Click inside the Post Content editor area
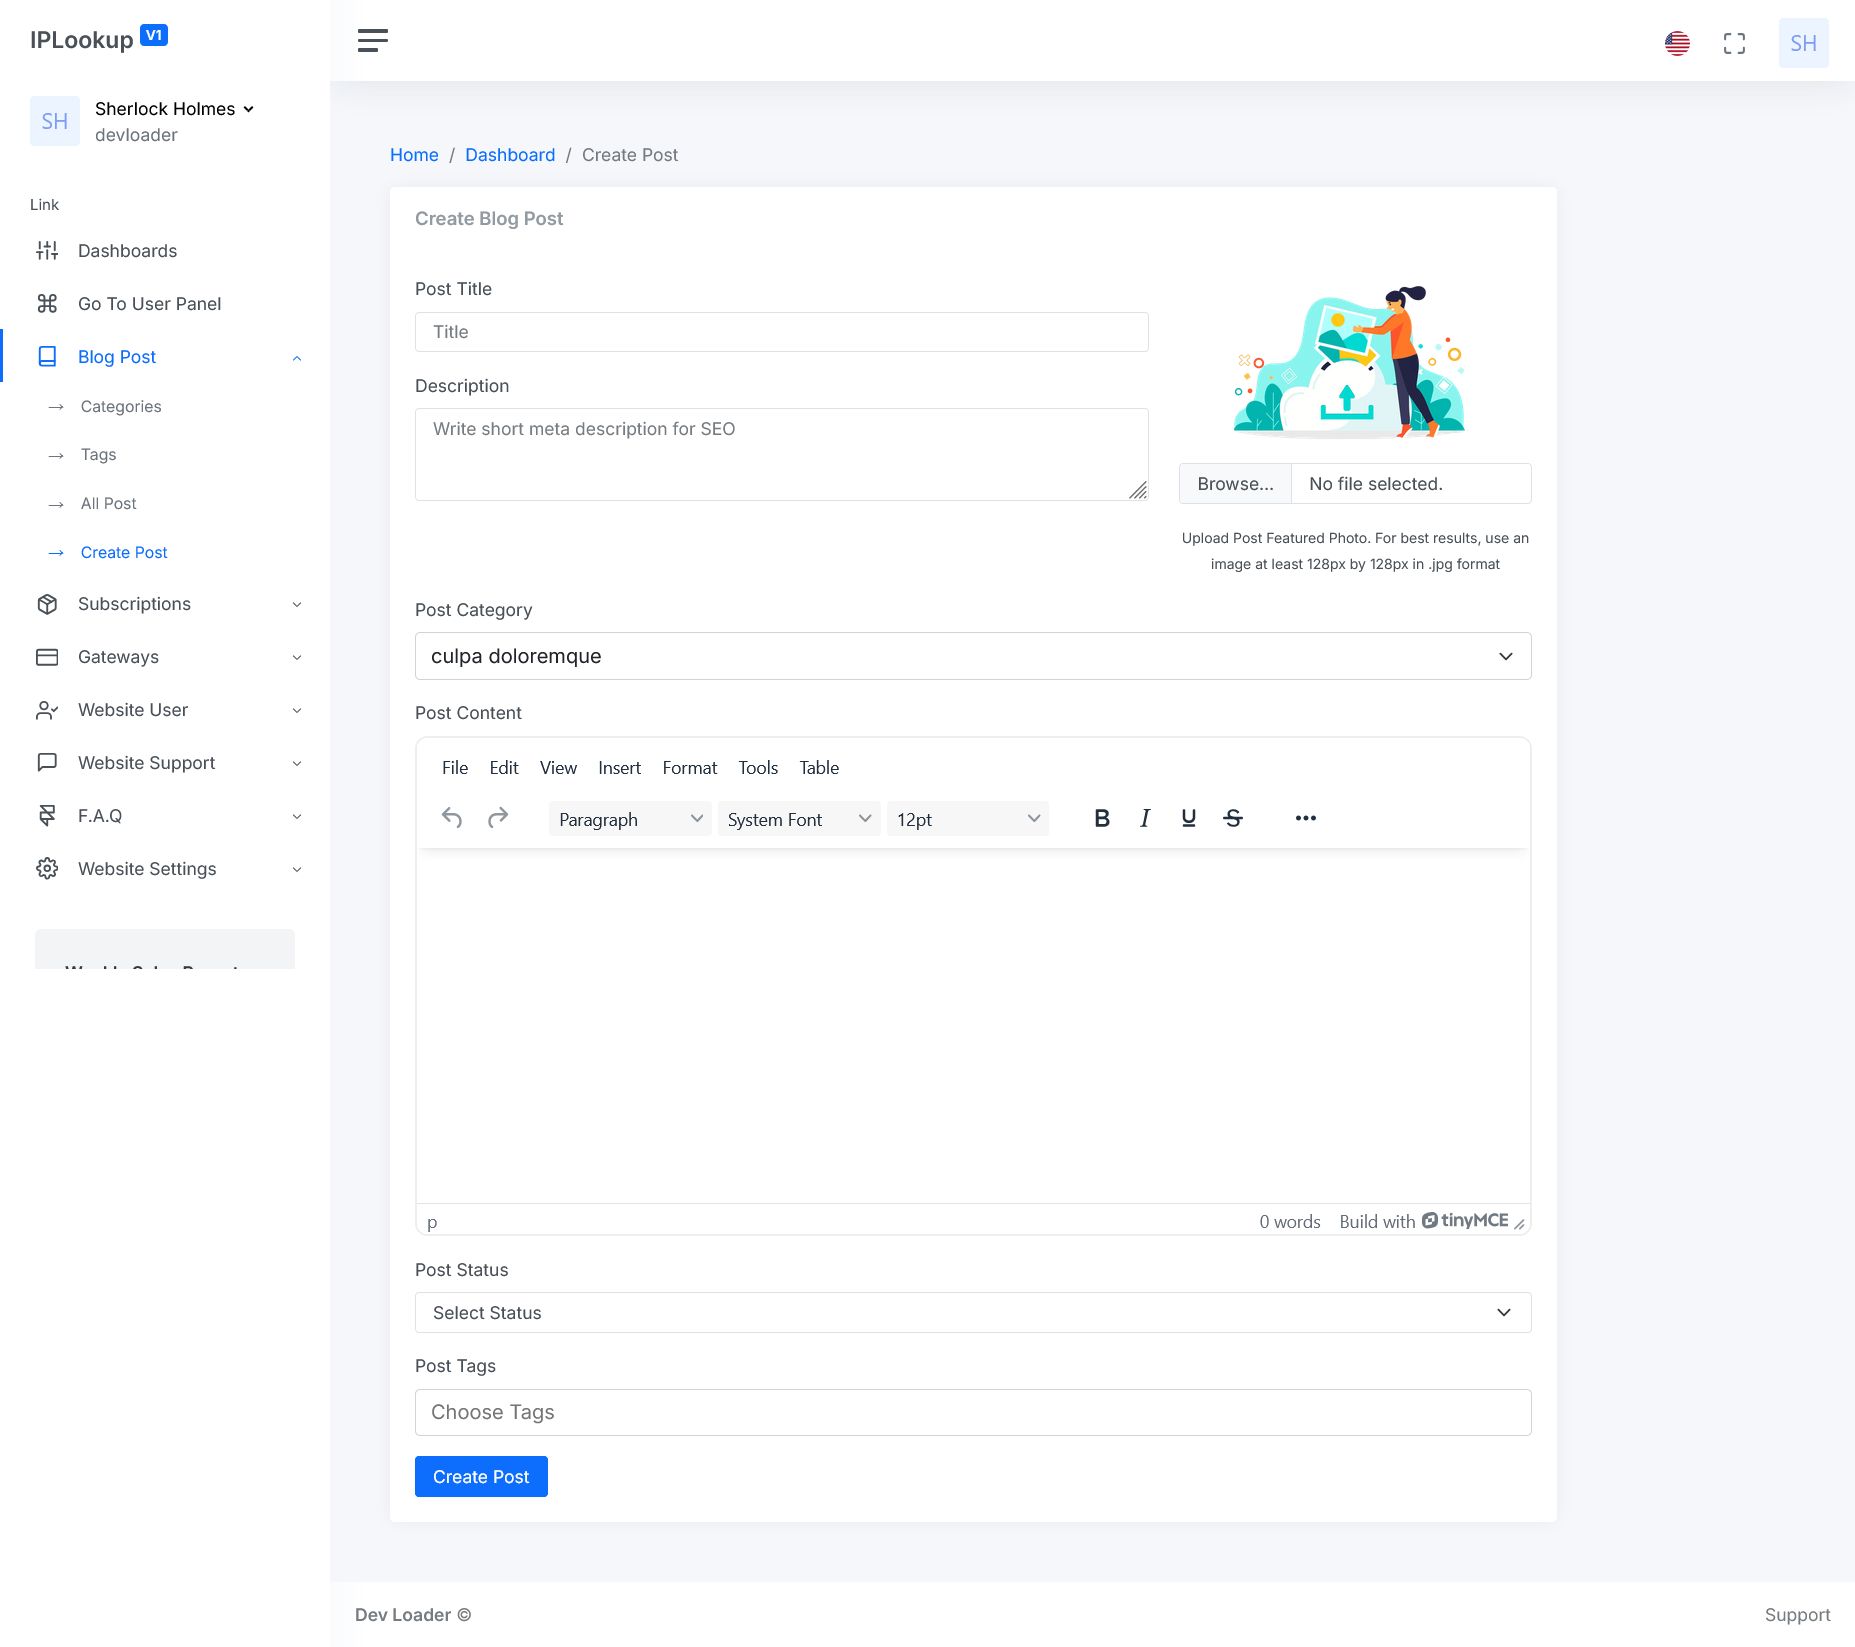Screen dimensions: 1855x1647 (x=973, y=1026)
